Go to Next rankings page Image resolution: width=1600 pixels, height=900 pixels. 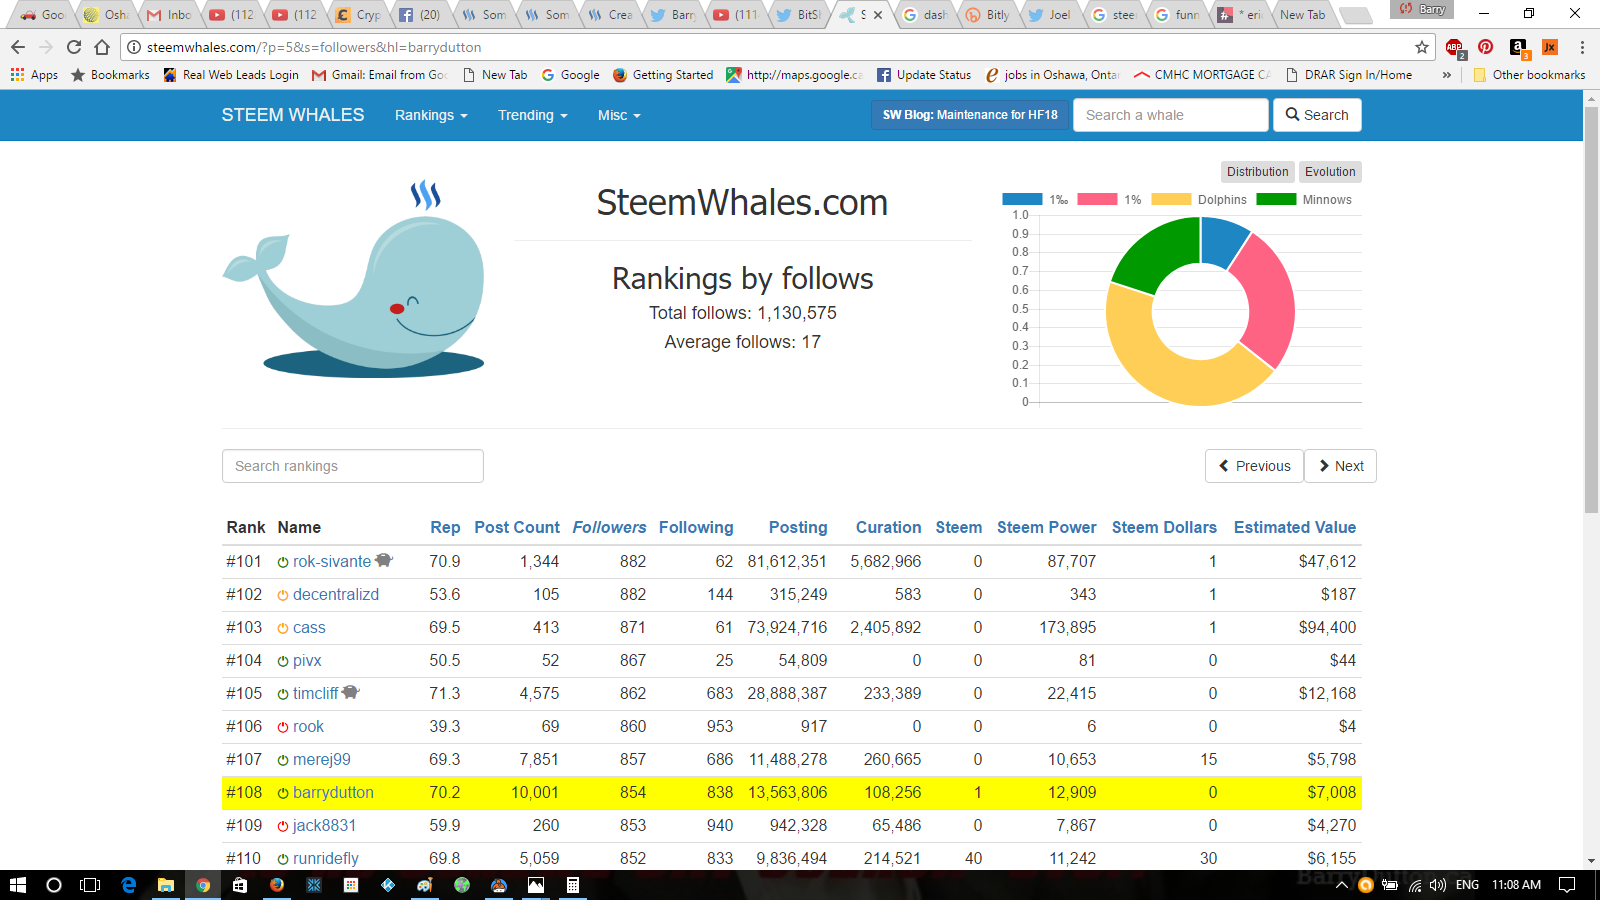click(x=1340, y=466)
